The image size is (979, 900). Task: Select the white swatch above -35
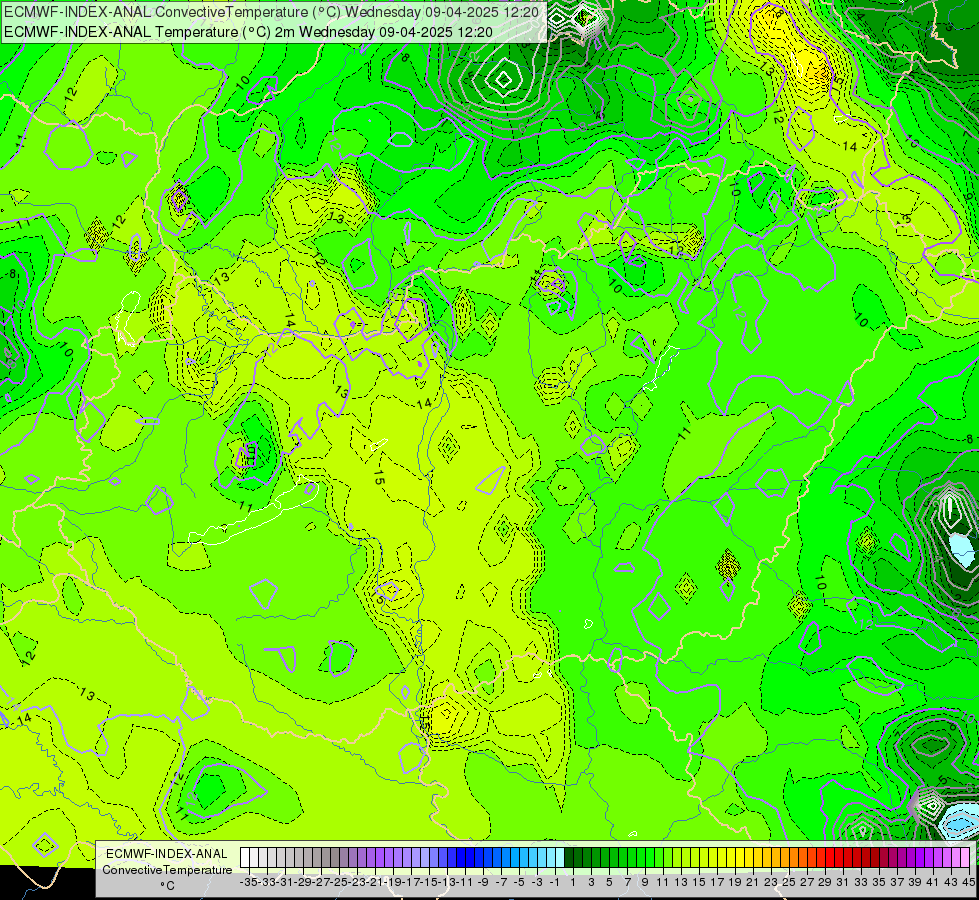(x=245, y=857)
